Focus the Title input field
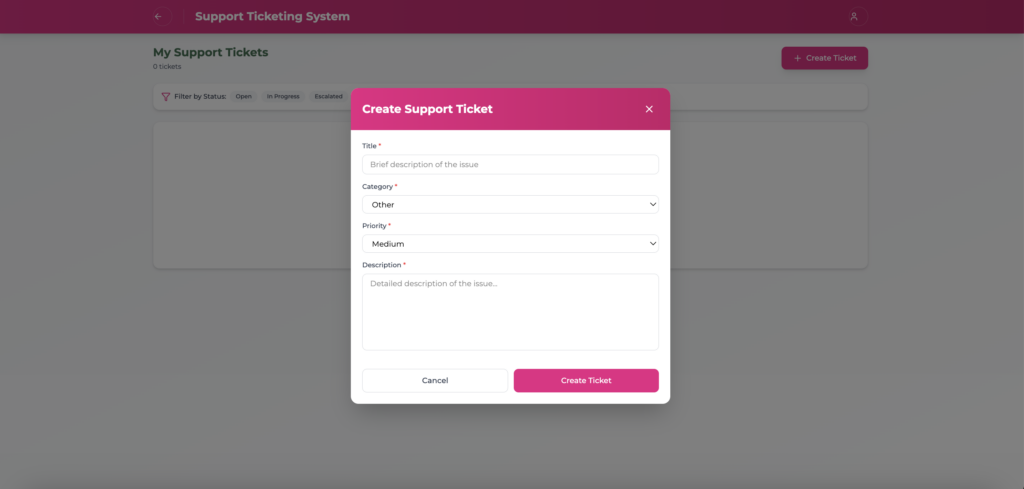The width and height of the screenshot is (1024, 489). click(510, 164)
